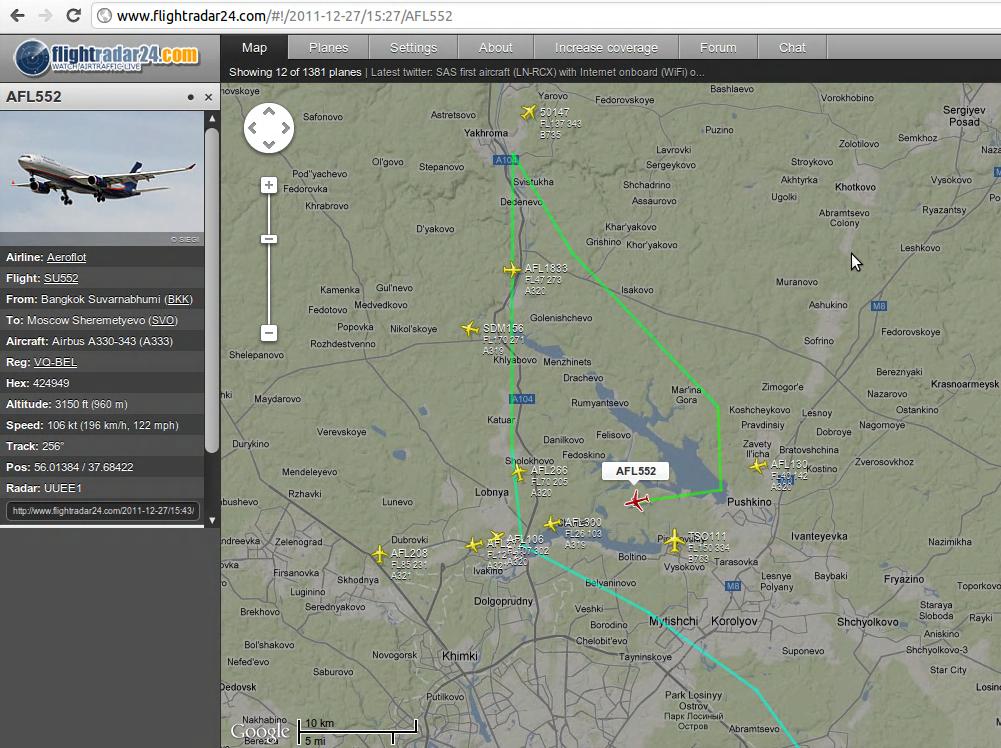Click the browser back arrow

[17, 15]
